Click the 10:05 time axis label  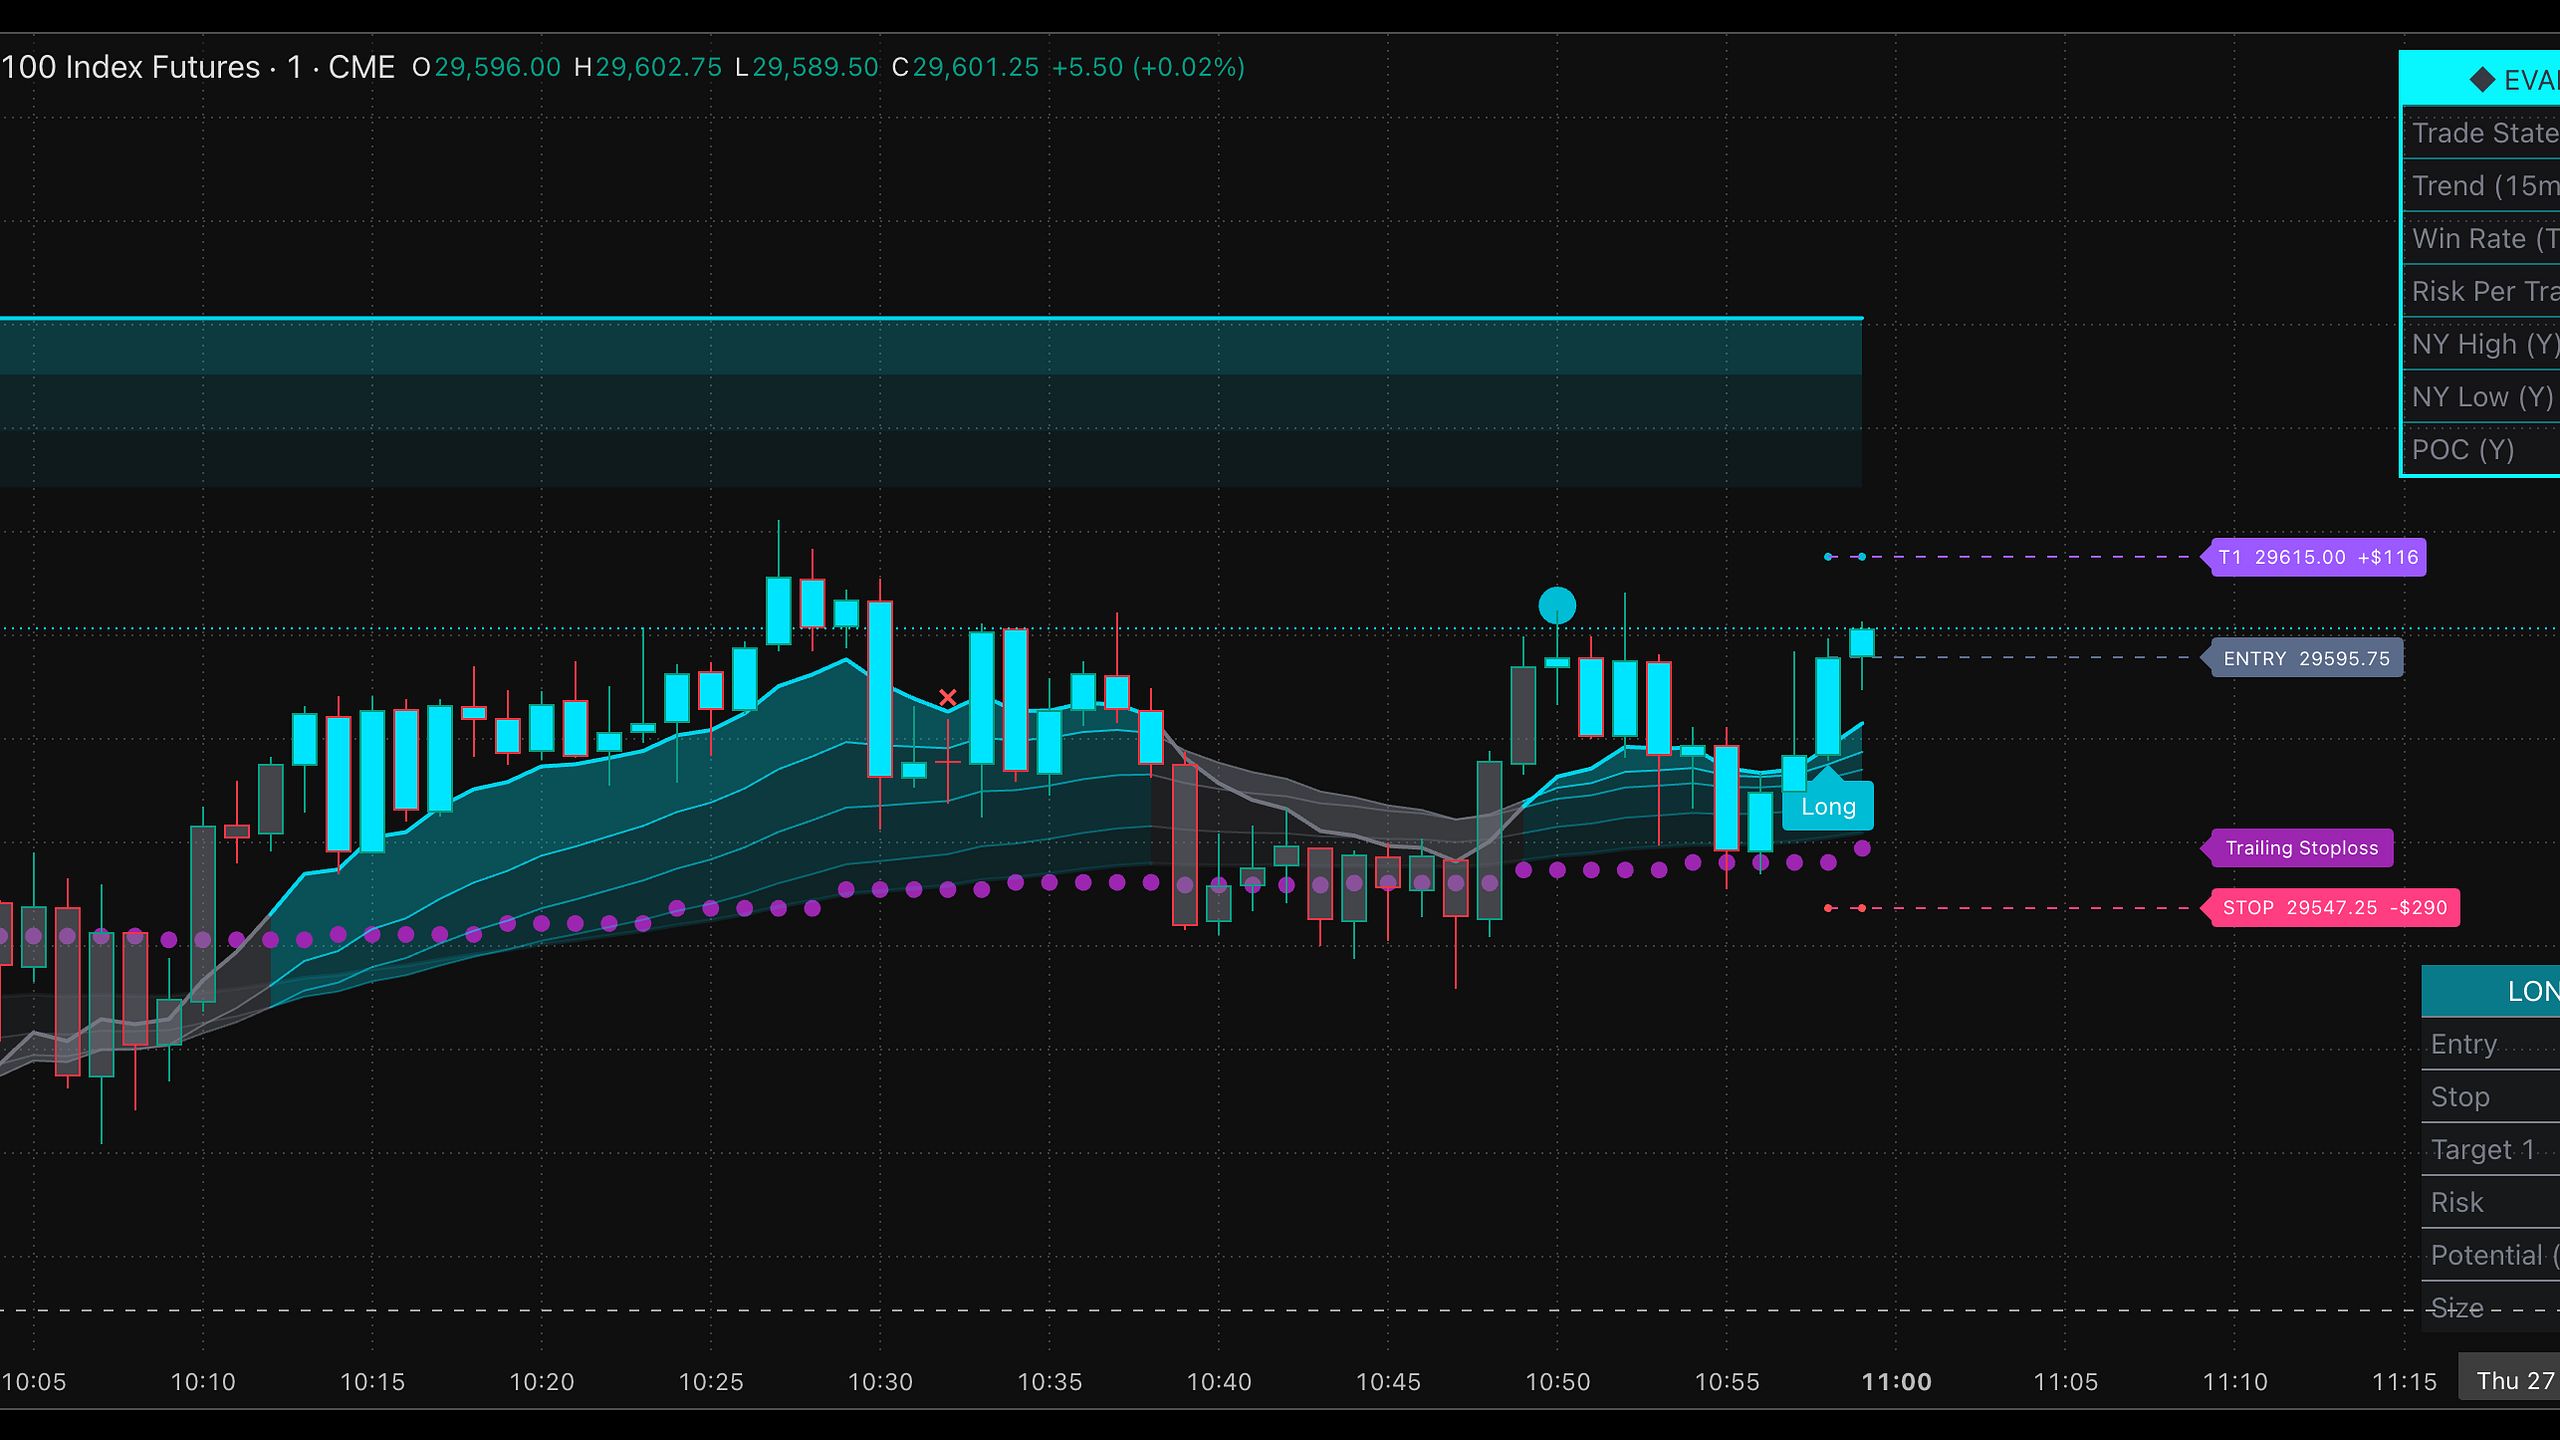pos(34,1382)
